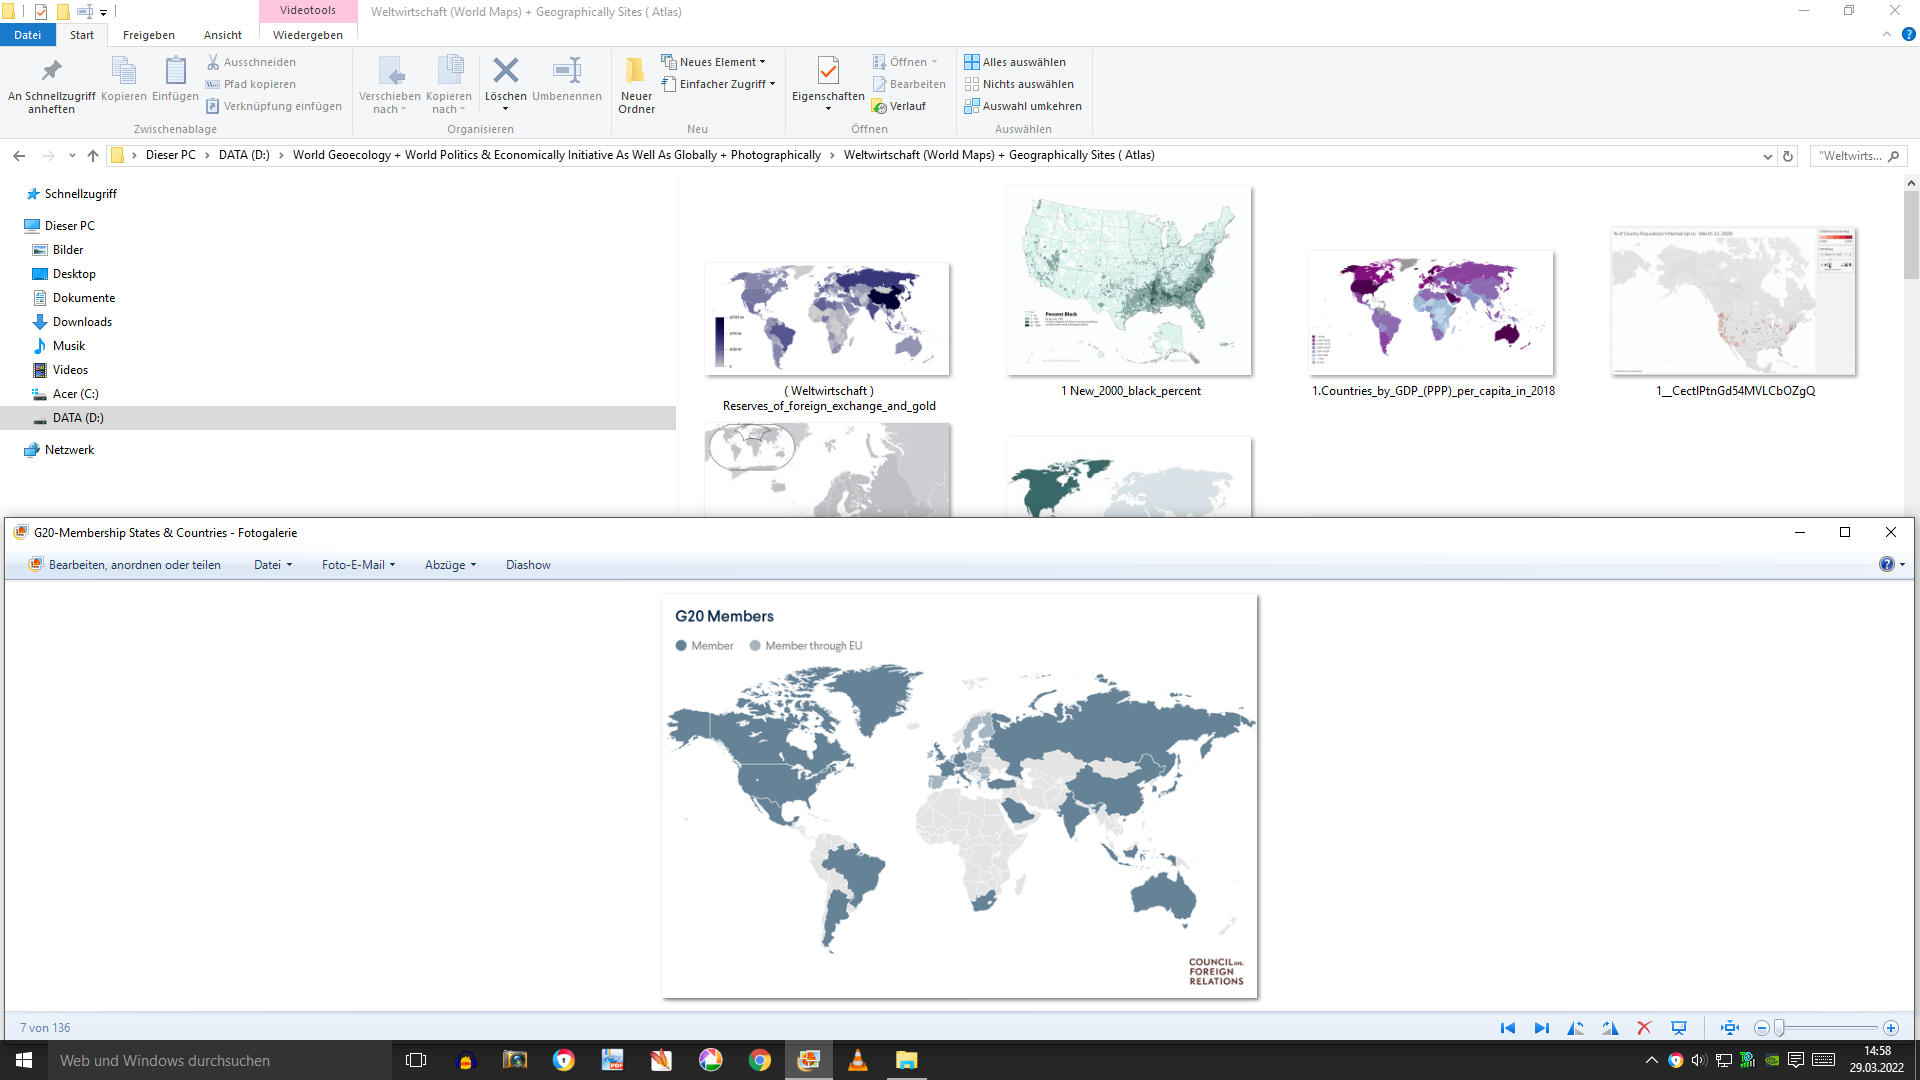This screenshot has height=1080, width=1920.
Task: Expand the Einfacher Zugriff dropdown
Action: pyautogui.click(x=718, y=84)
